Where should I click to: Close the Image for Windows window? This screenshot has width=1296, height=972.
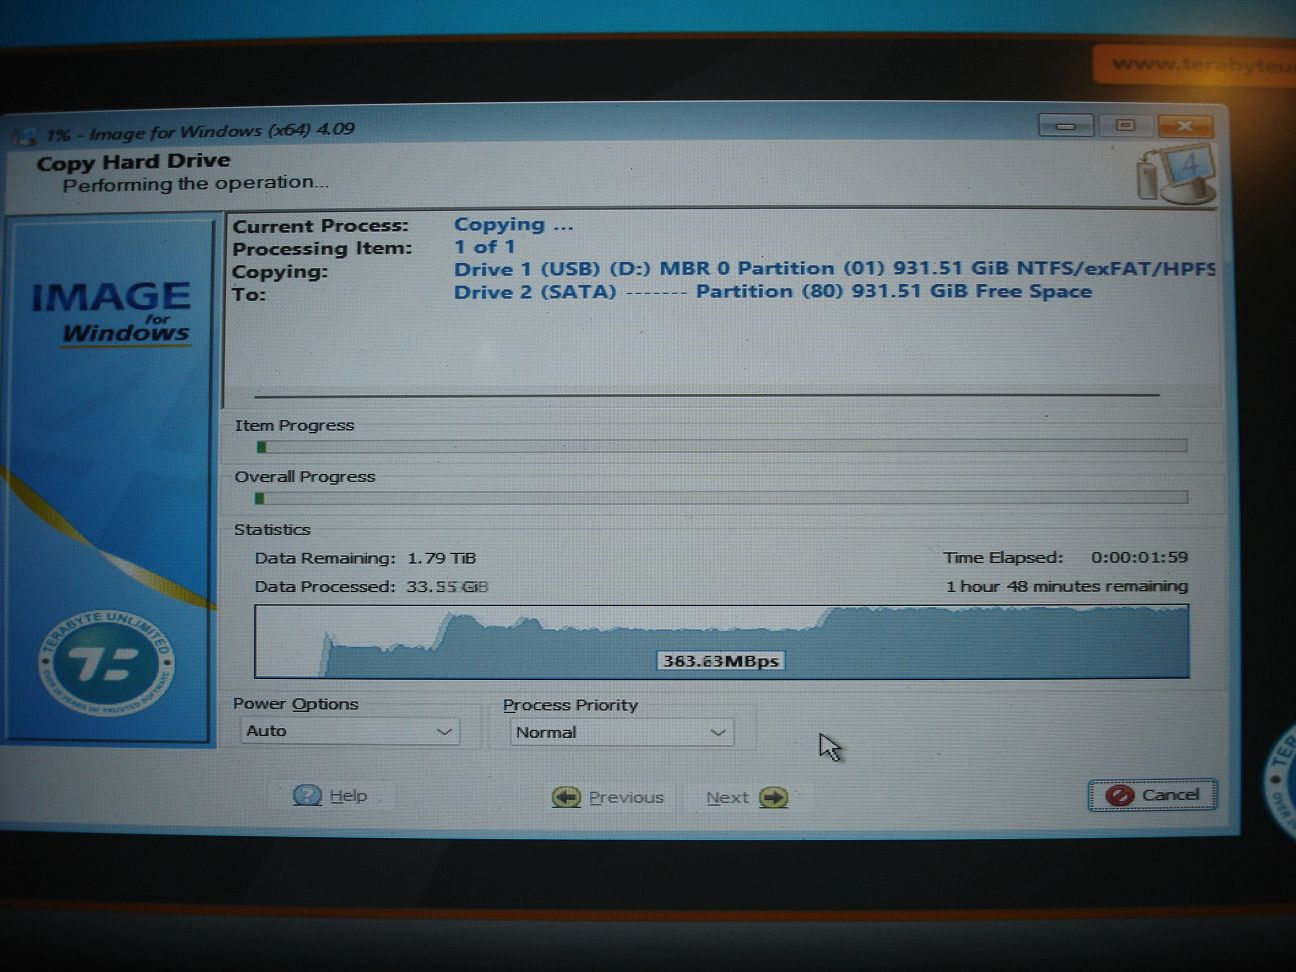1185,126
